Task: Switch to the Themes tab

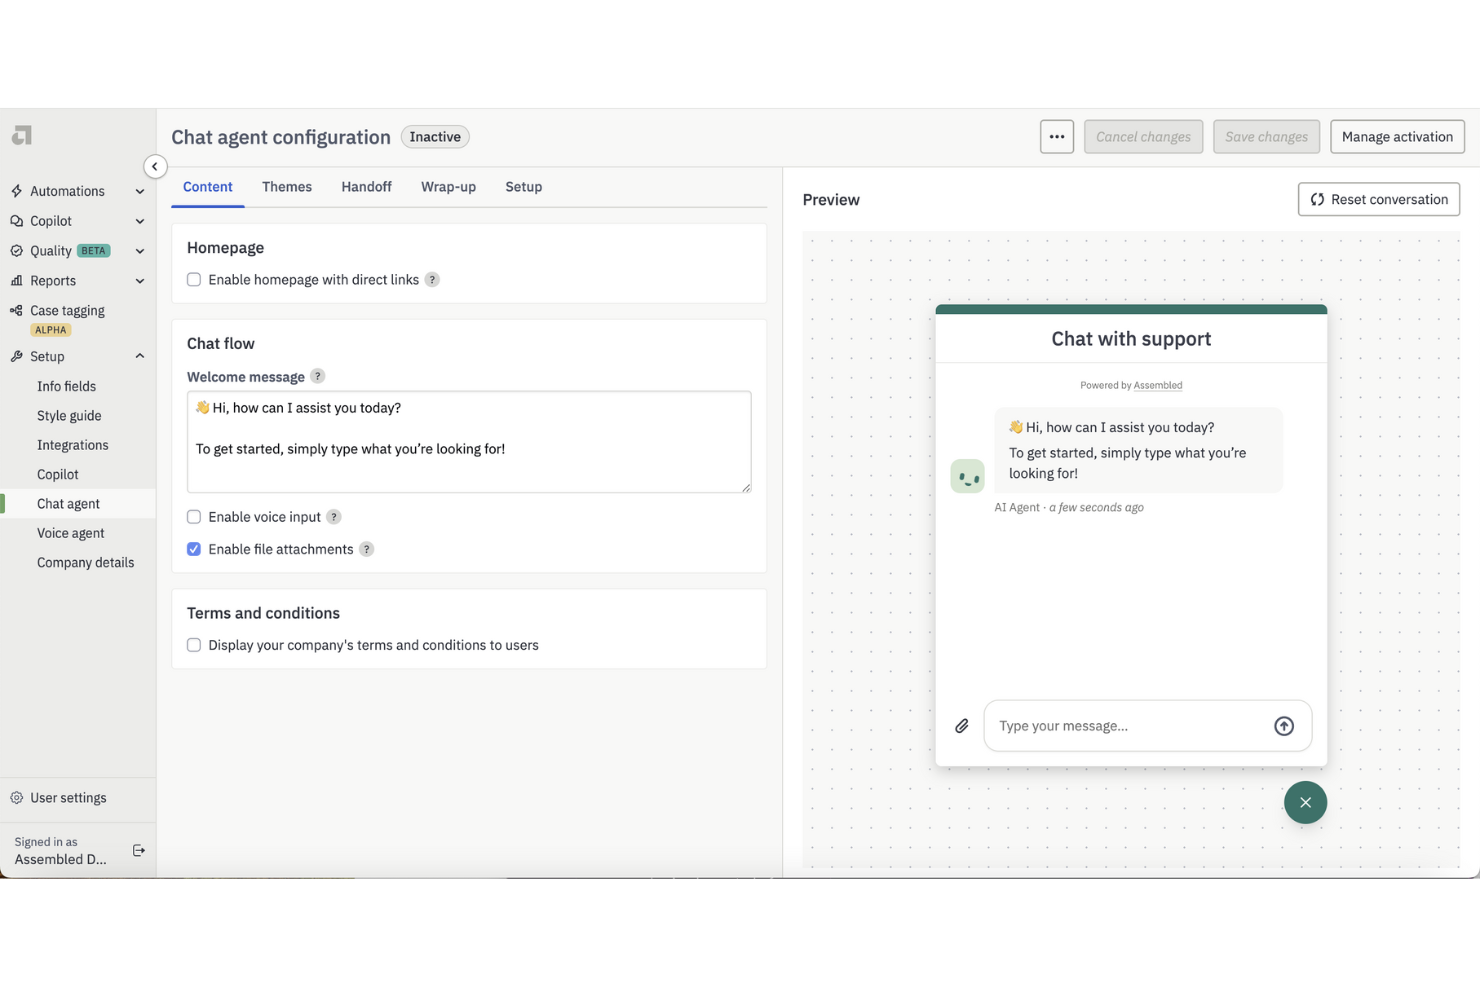Action: tap(286, 186)
